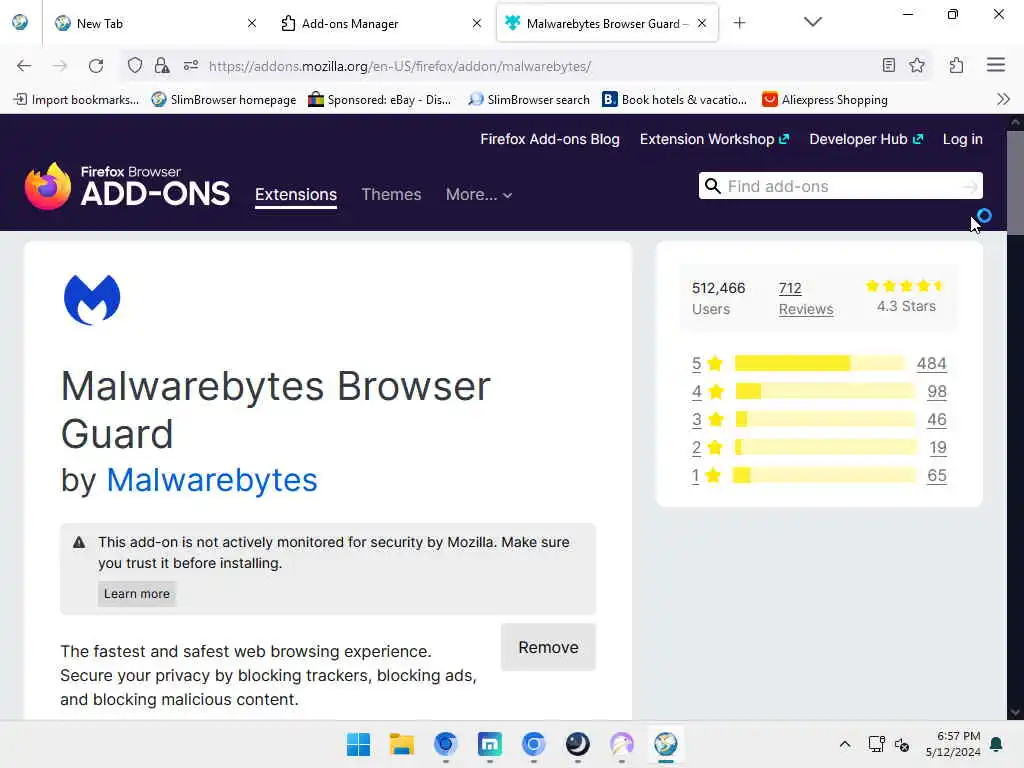Open Import bookmarks bookmark
The width and height of the screenshot is (1024, 768).
coord(77,100)
